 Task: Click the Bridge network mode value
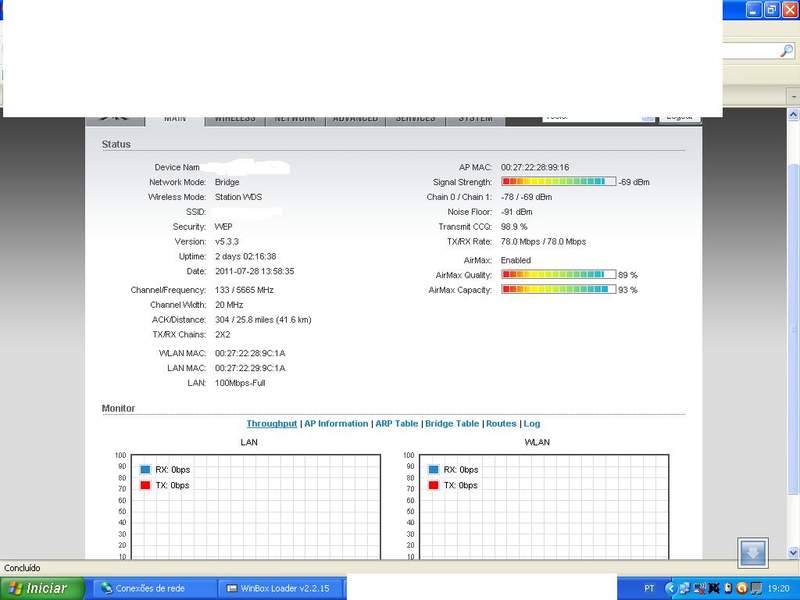227,182
